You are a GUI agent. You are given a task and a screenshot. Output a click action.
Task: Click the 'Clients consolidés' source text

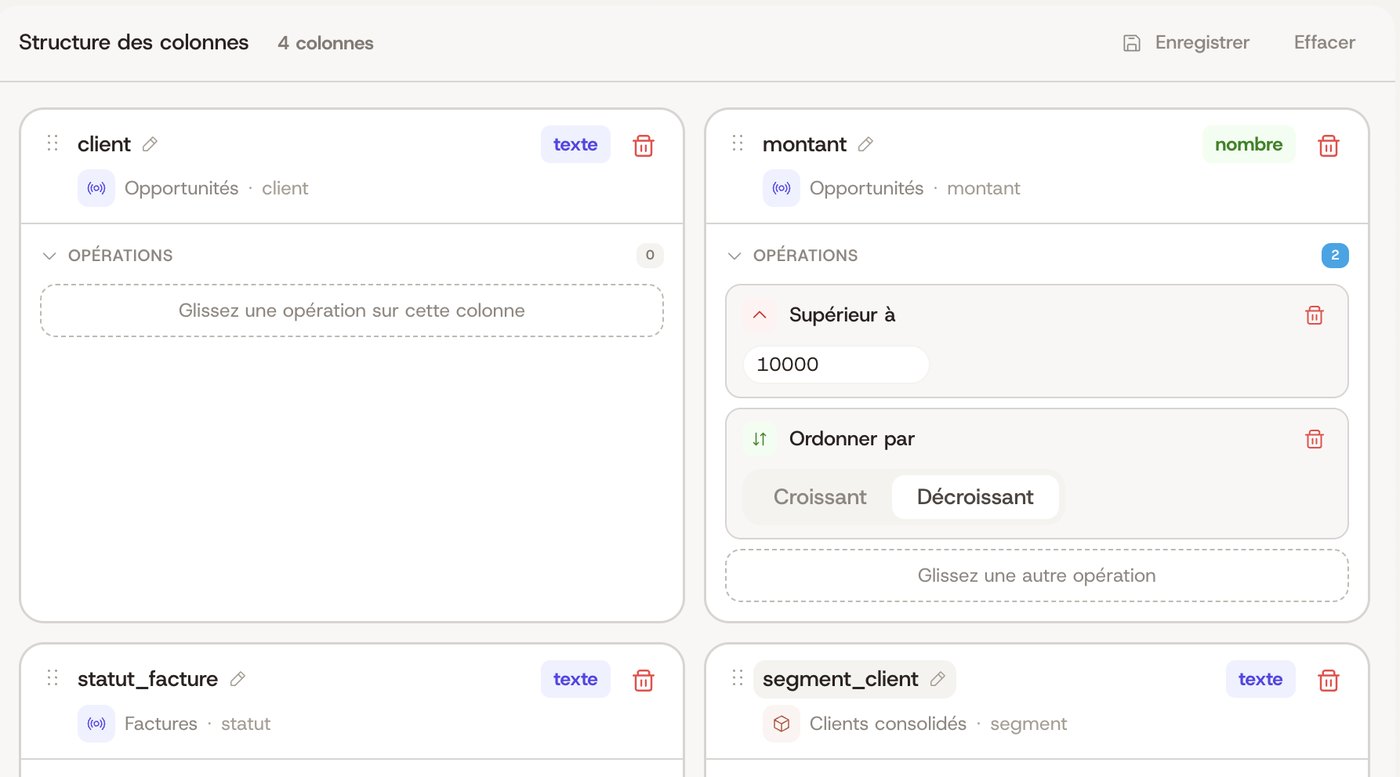pyautogui.click(x=888, y=724)
